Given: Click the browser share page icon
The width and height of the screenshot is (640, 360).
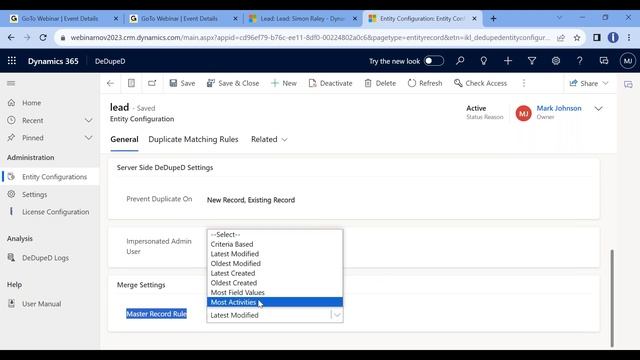Looking at the screenshot, I should click(561, 38).
